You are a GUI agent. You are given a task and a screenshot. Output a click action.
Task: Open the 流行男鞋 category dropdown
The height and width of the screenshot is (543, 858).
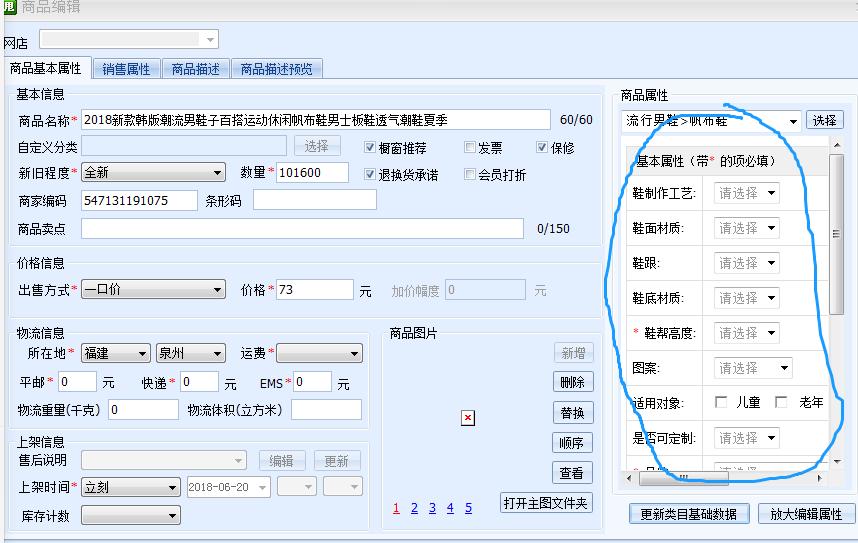pyautogui.click(x=711, y=121)
